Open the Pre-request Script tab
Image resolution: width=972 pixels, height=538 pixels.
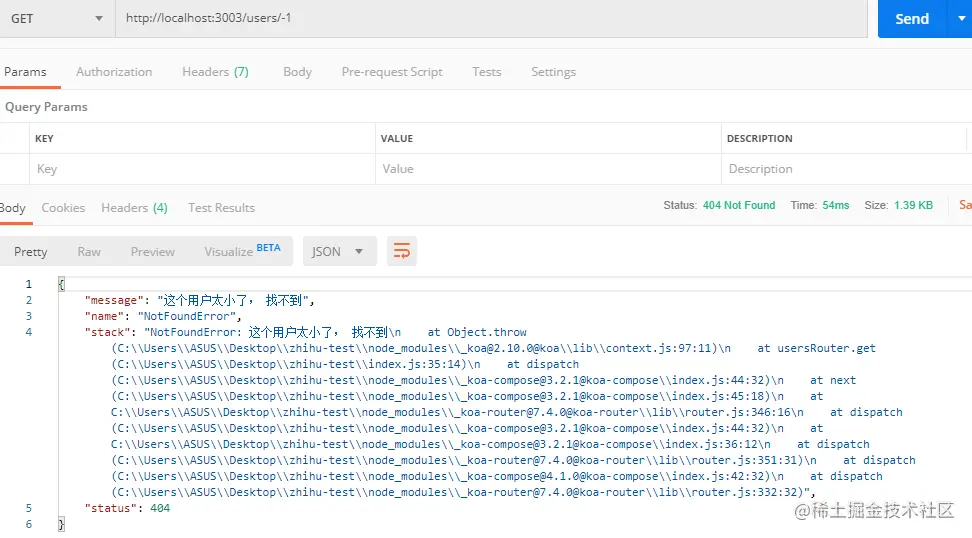tap(392, 72)
